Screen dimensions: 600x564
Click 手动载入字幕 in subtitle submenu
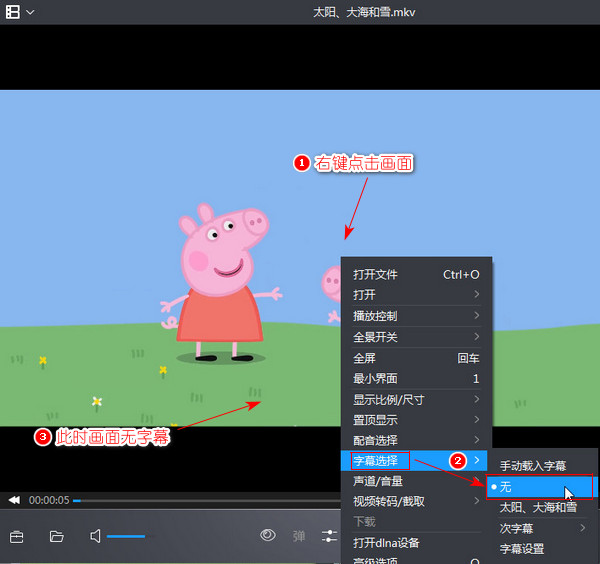(541, 466)
